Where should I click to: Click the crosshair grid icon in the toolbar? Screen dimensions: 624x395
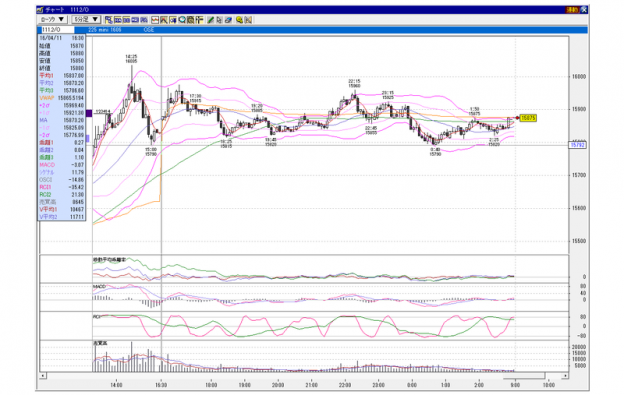199,20
